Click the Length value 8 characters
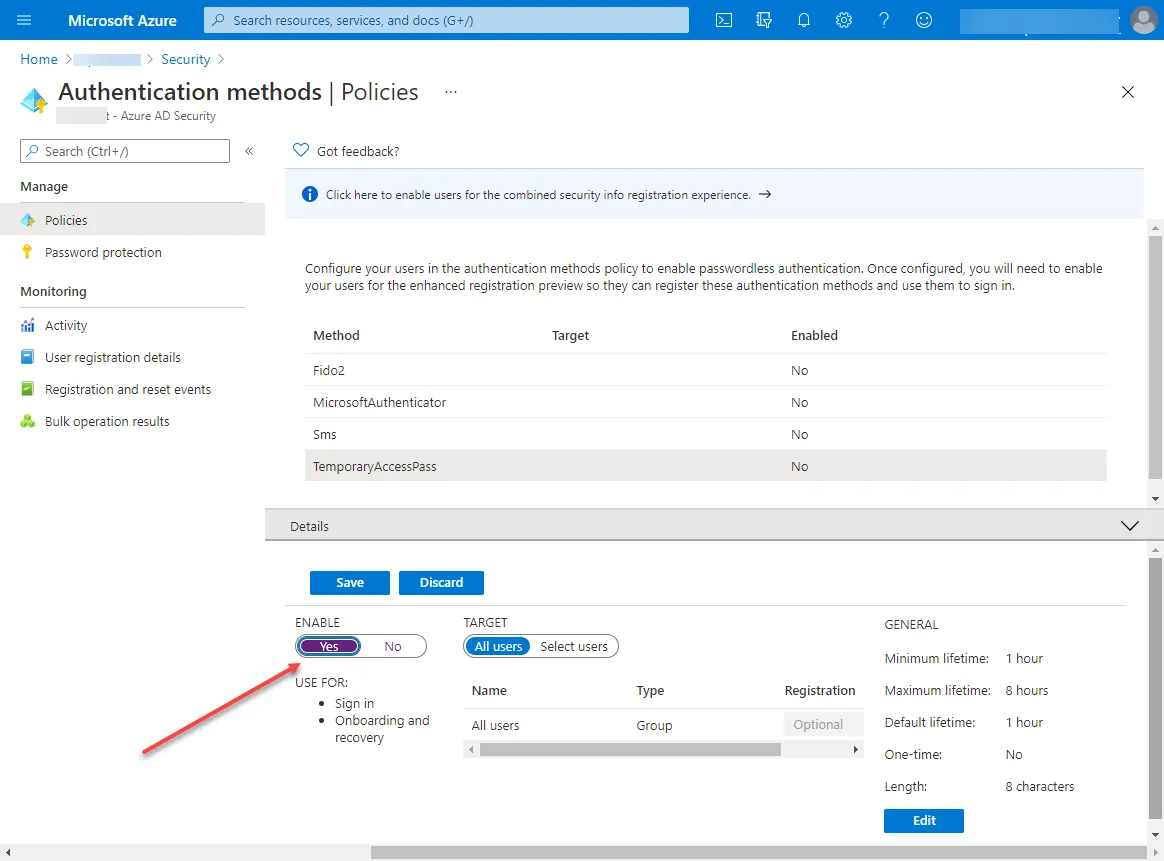Viewport: 1164px width, 861px height. pyautogui.click(x=1039, y=786)
